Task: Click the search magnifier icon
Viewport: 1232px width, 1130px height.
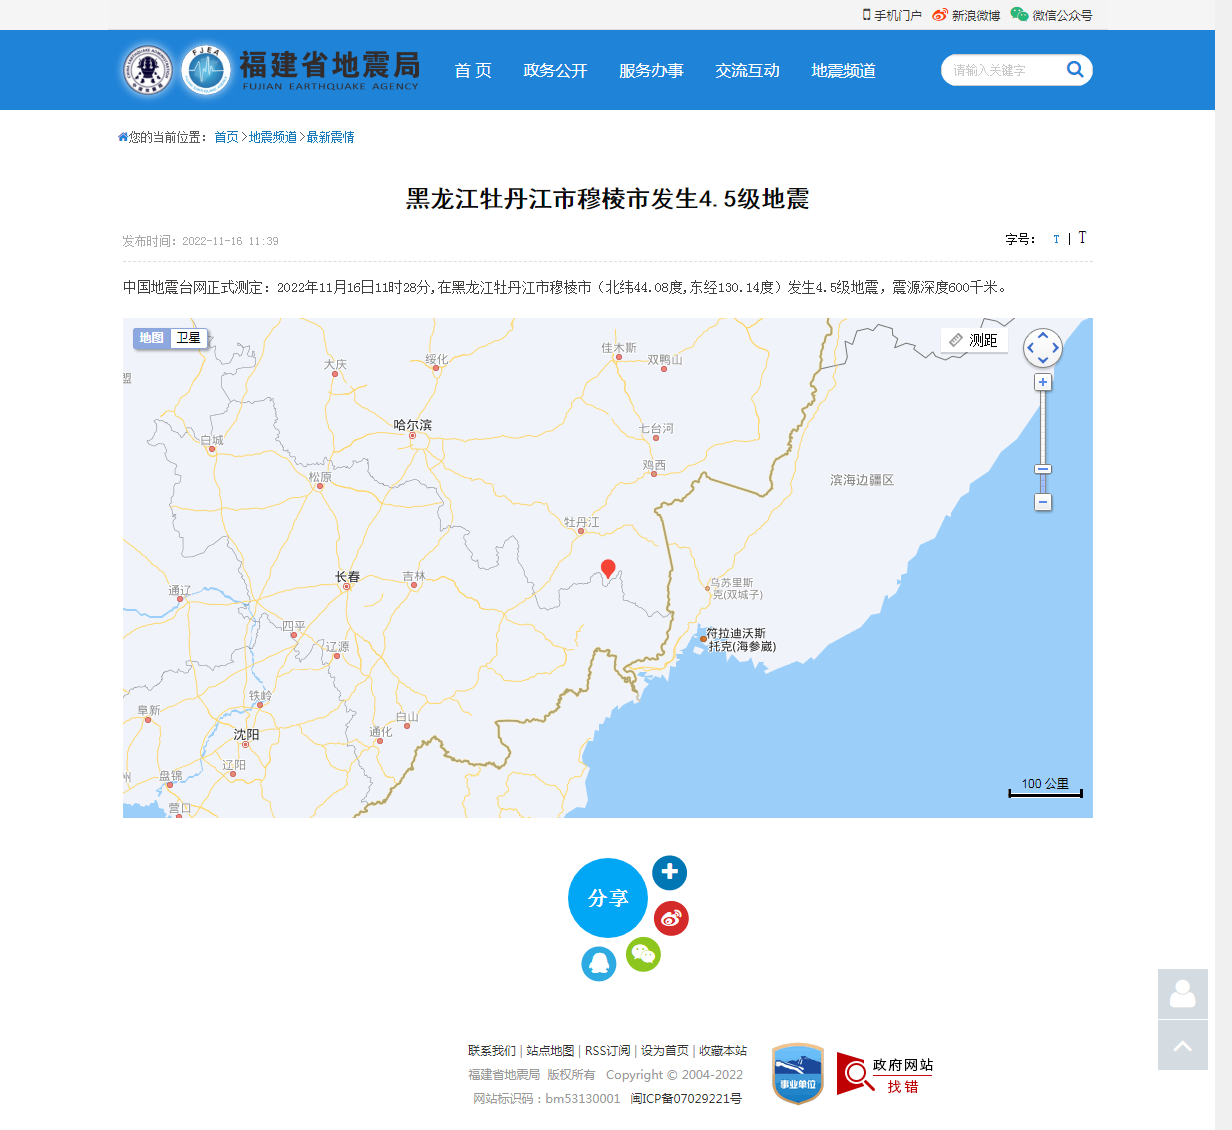Action: click(x=1075, y=70)
